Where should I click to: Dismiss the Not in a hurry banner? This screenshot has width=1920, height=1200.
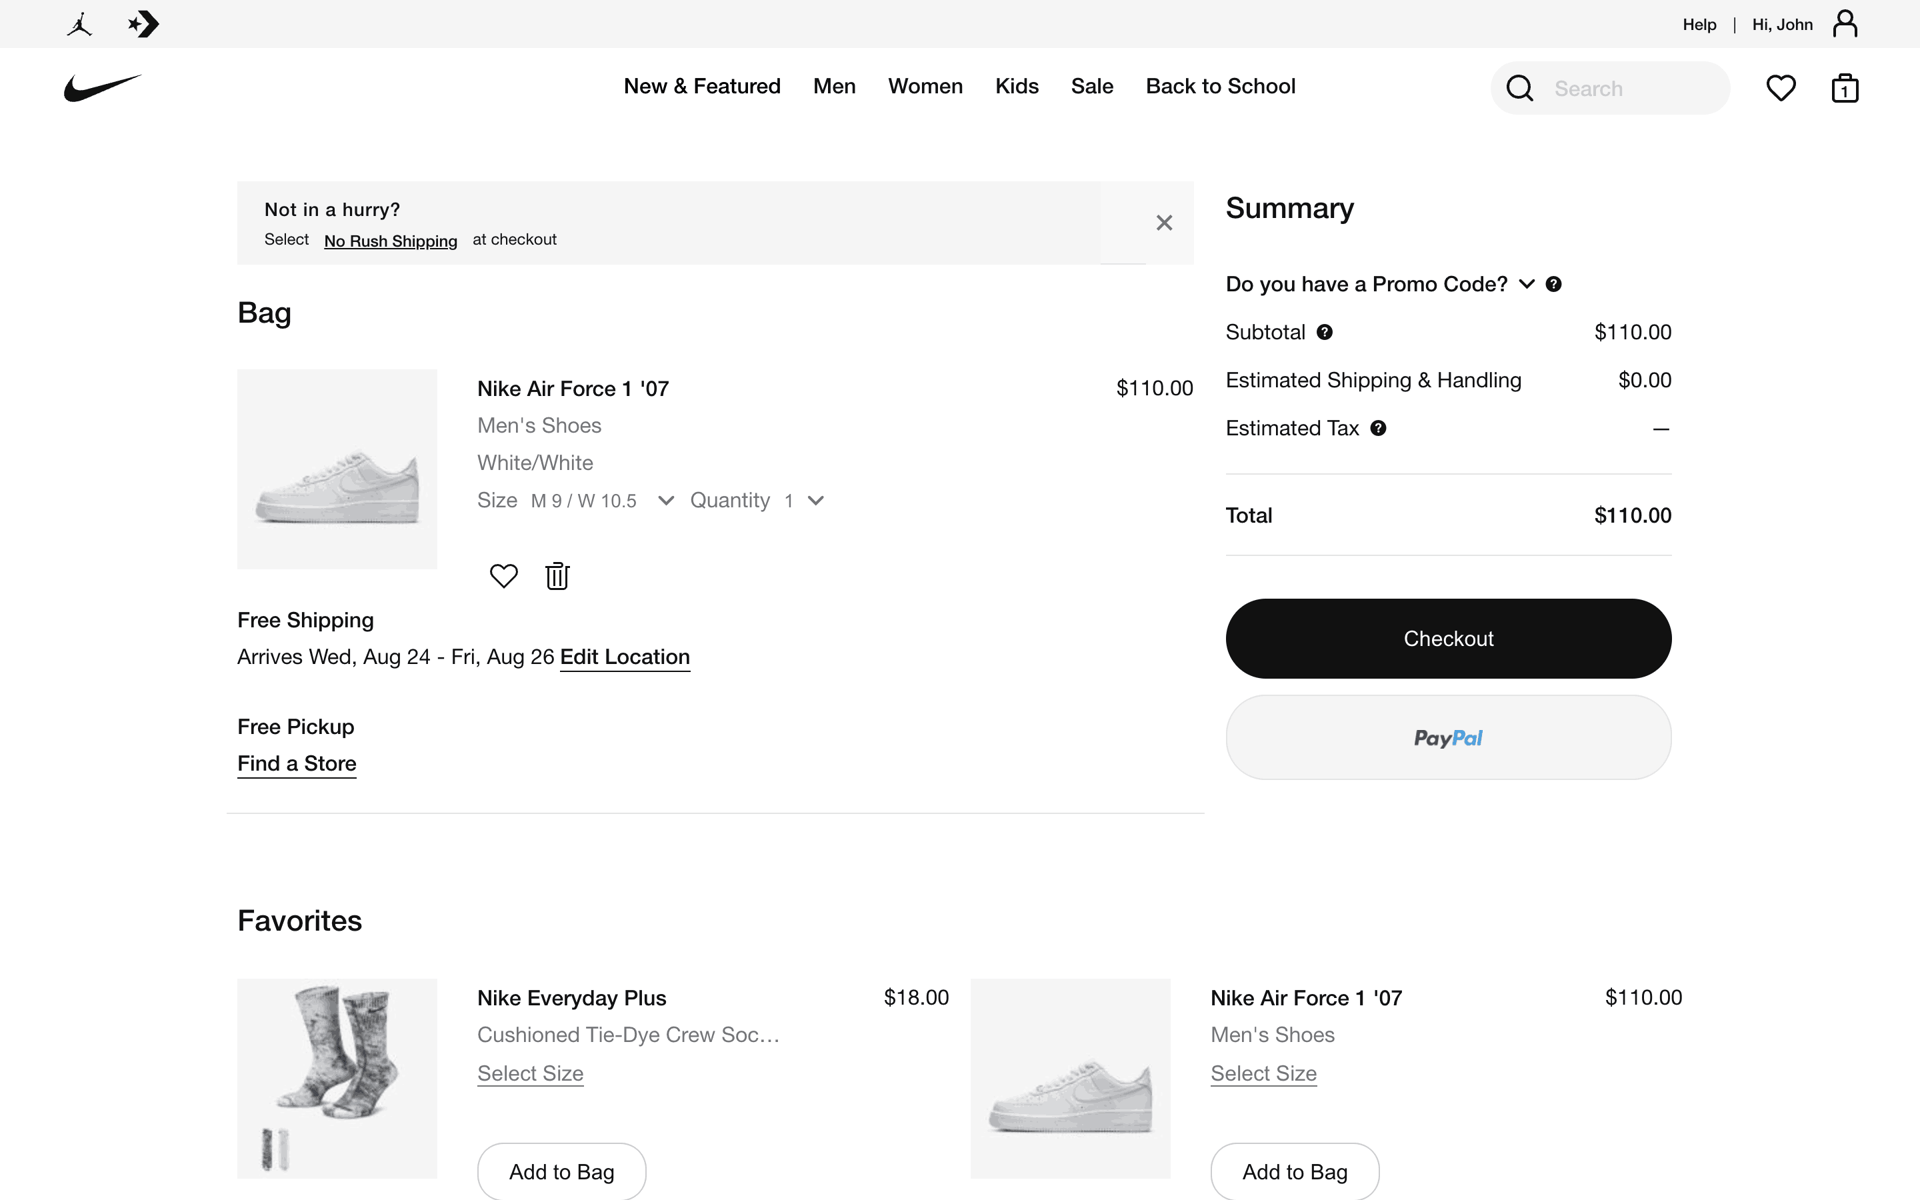(x=1164, y=223)
